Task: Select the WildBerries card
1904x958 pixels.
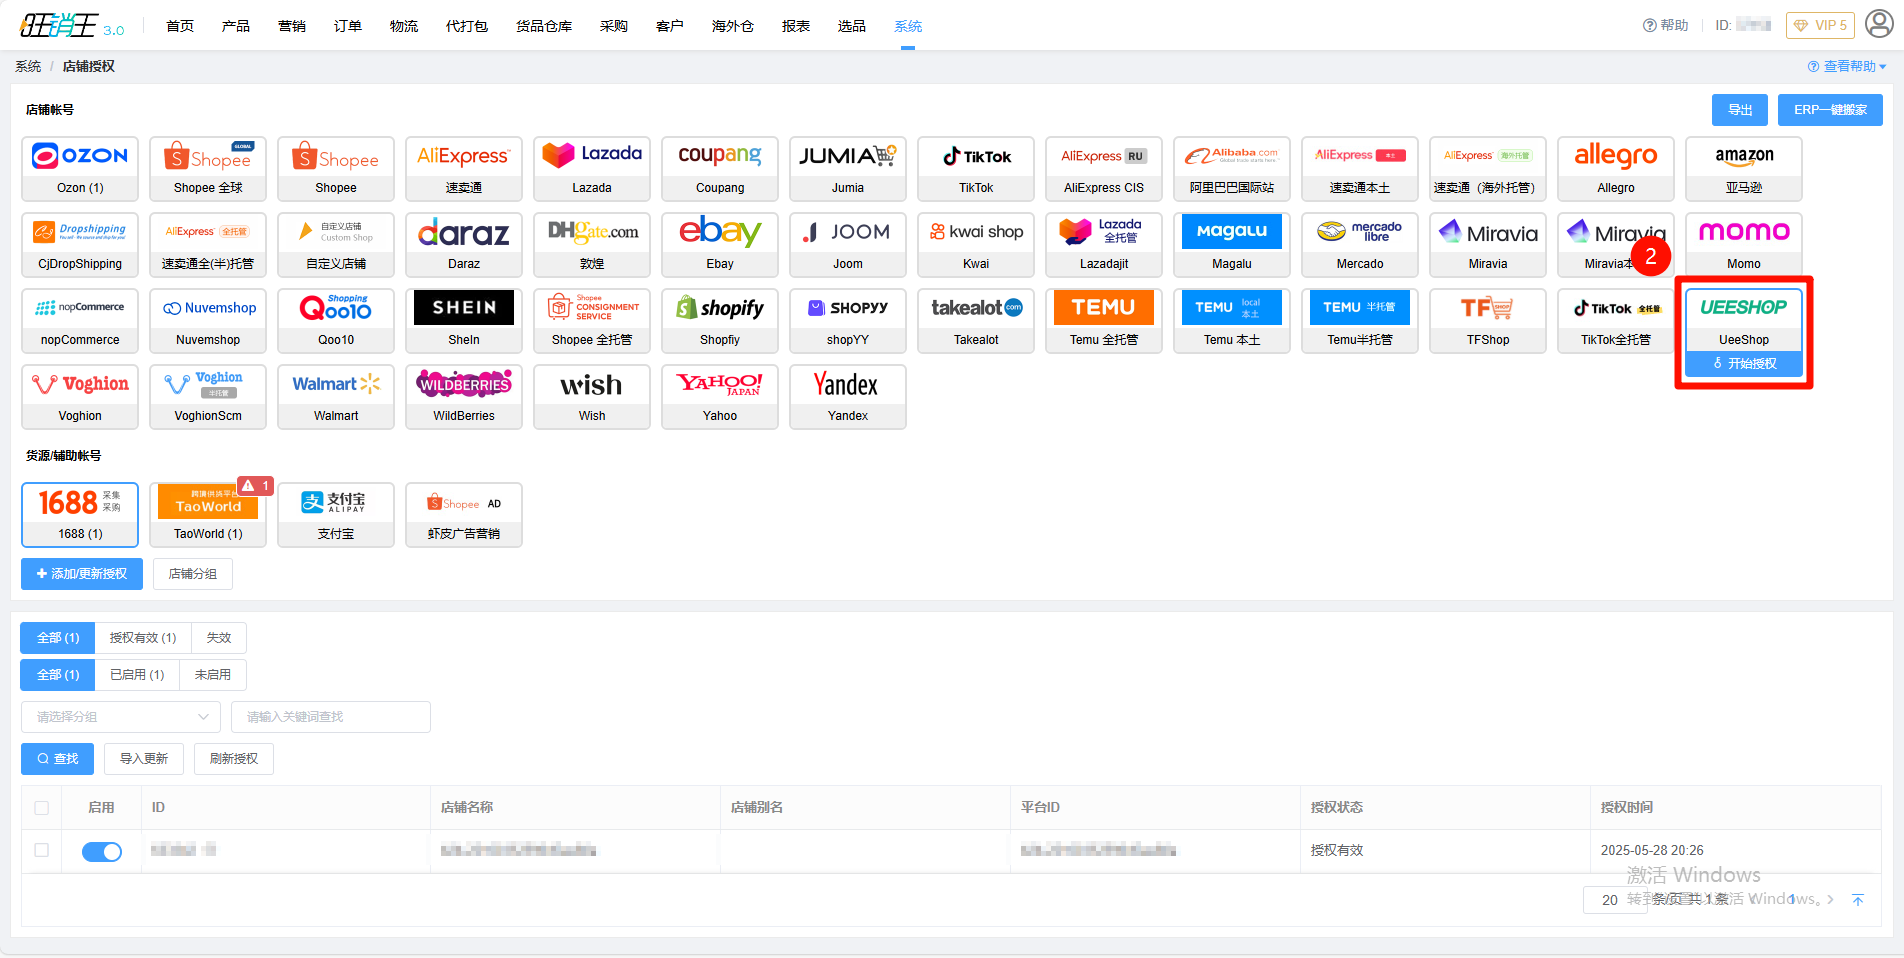Action: coord(464,397)
